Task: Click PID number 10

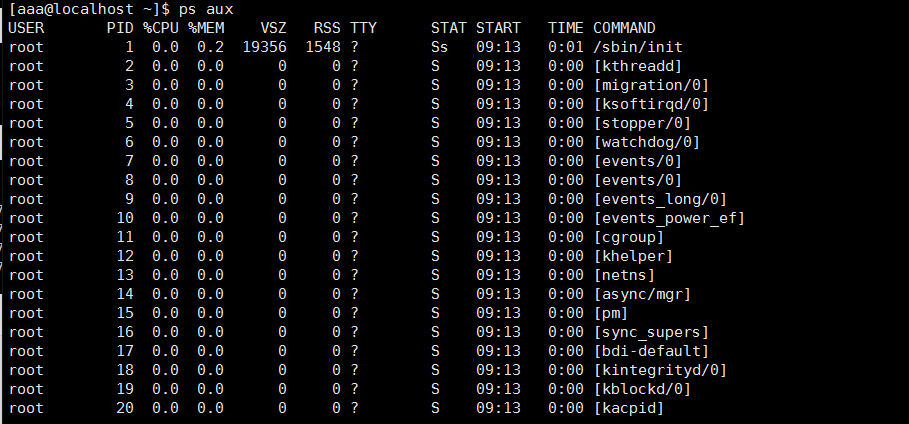Action: [x=125, y=219]
